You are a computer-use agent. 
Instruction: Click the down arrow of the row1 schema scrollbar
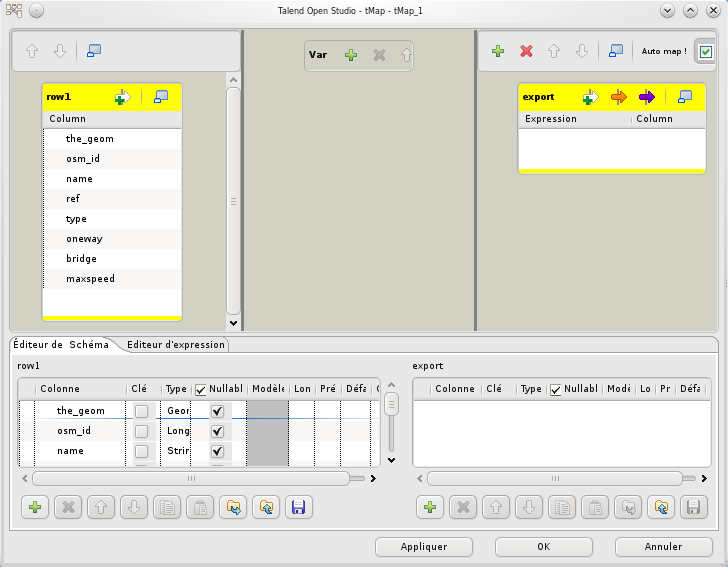coord(391,460)
